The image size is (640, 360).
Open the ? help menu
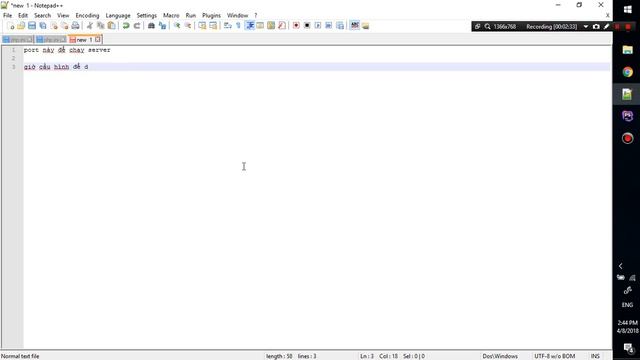pos(256,16)
